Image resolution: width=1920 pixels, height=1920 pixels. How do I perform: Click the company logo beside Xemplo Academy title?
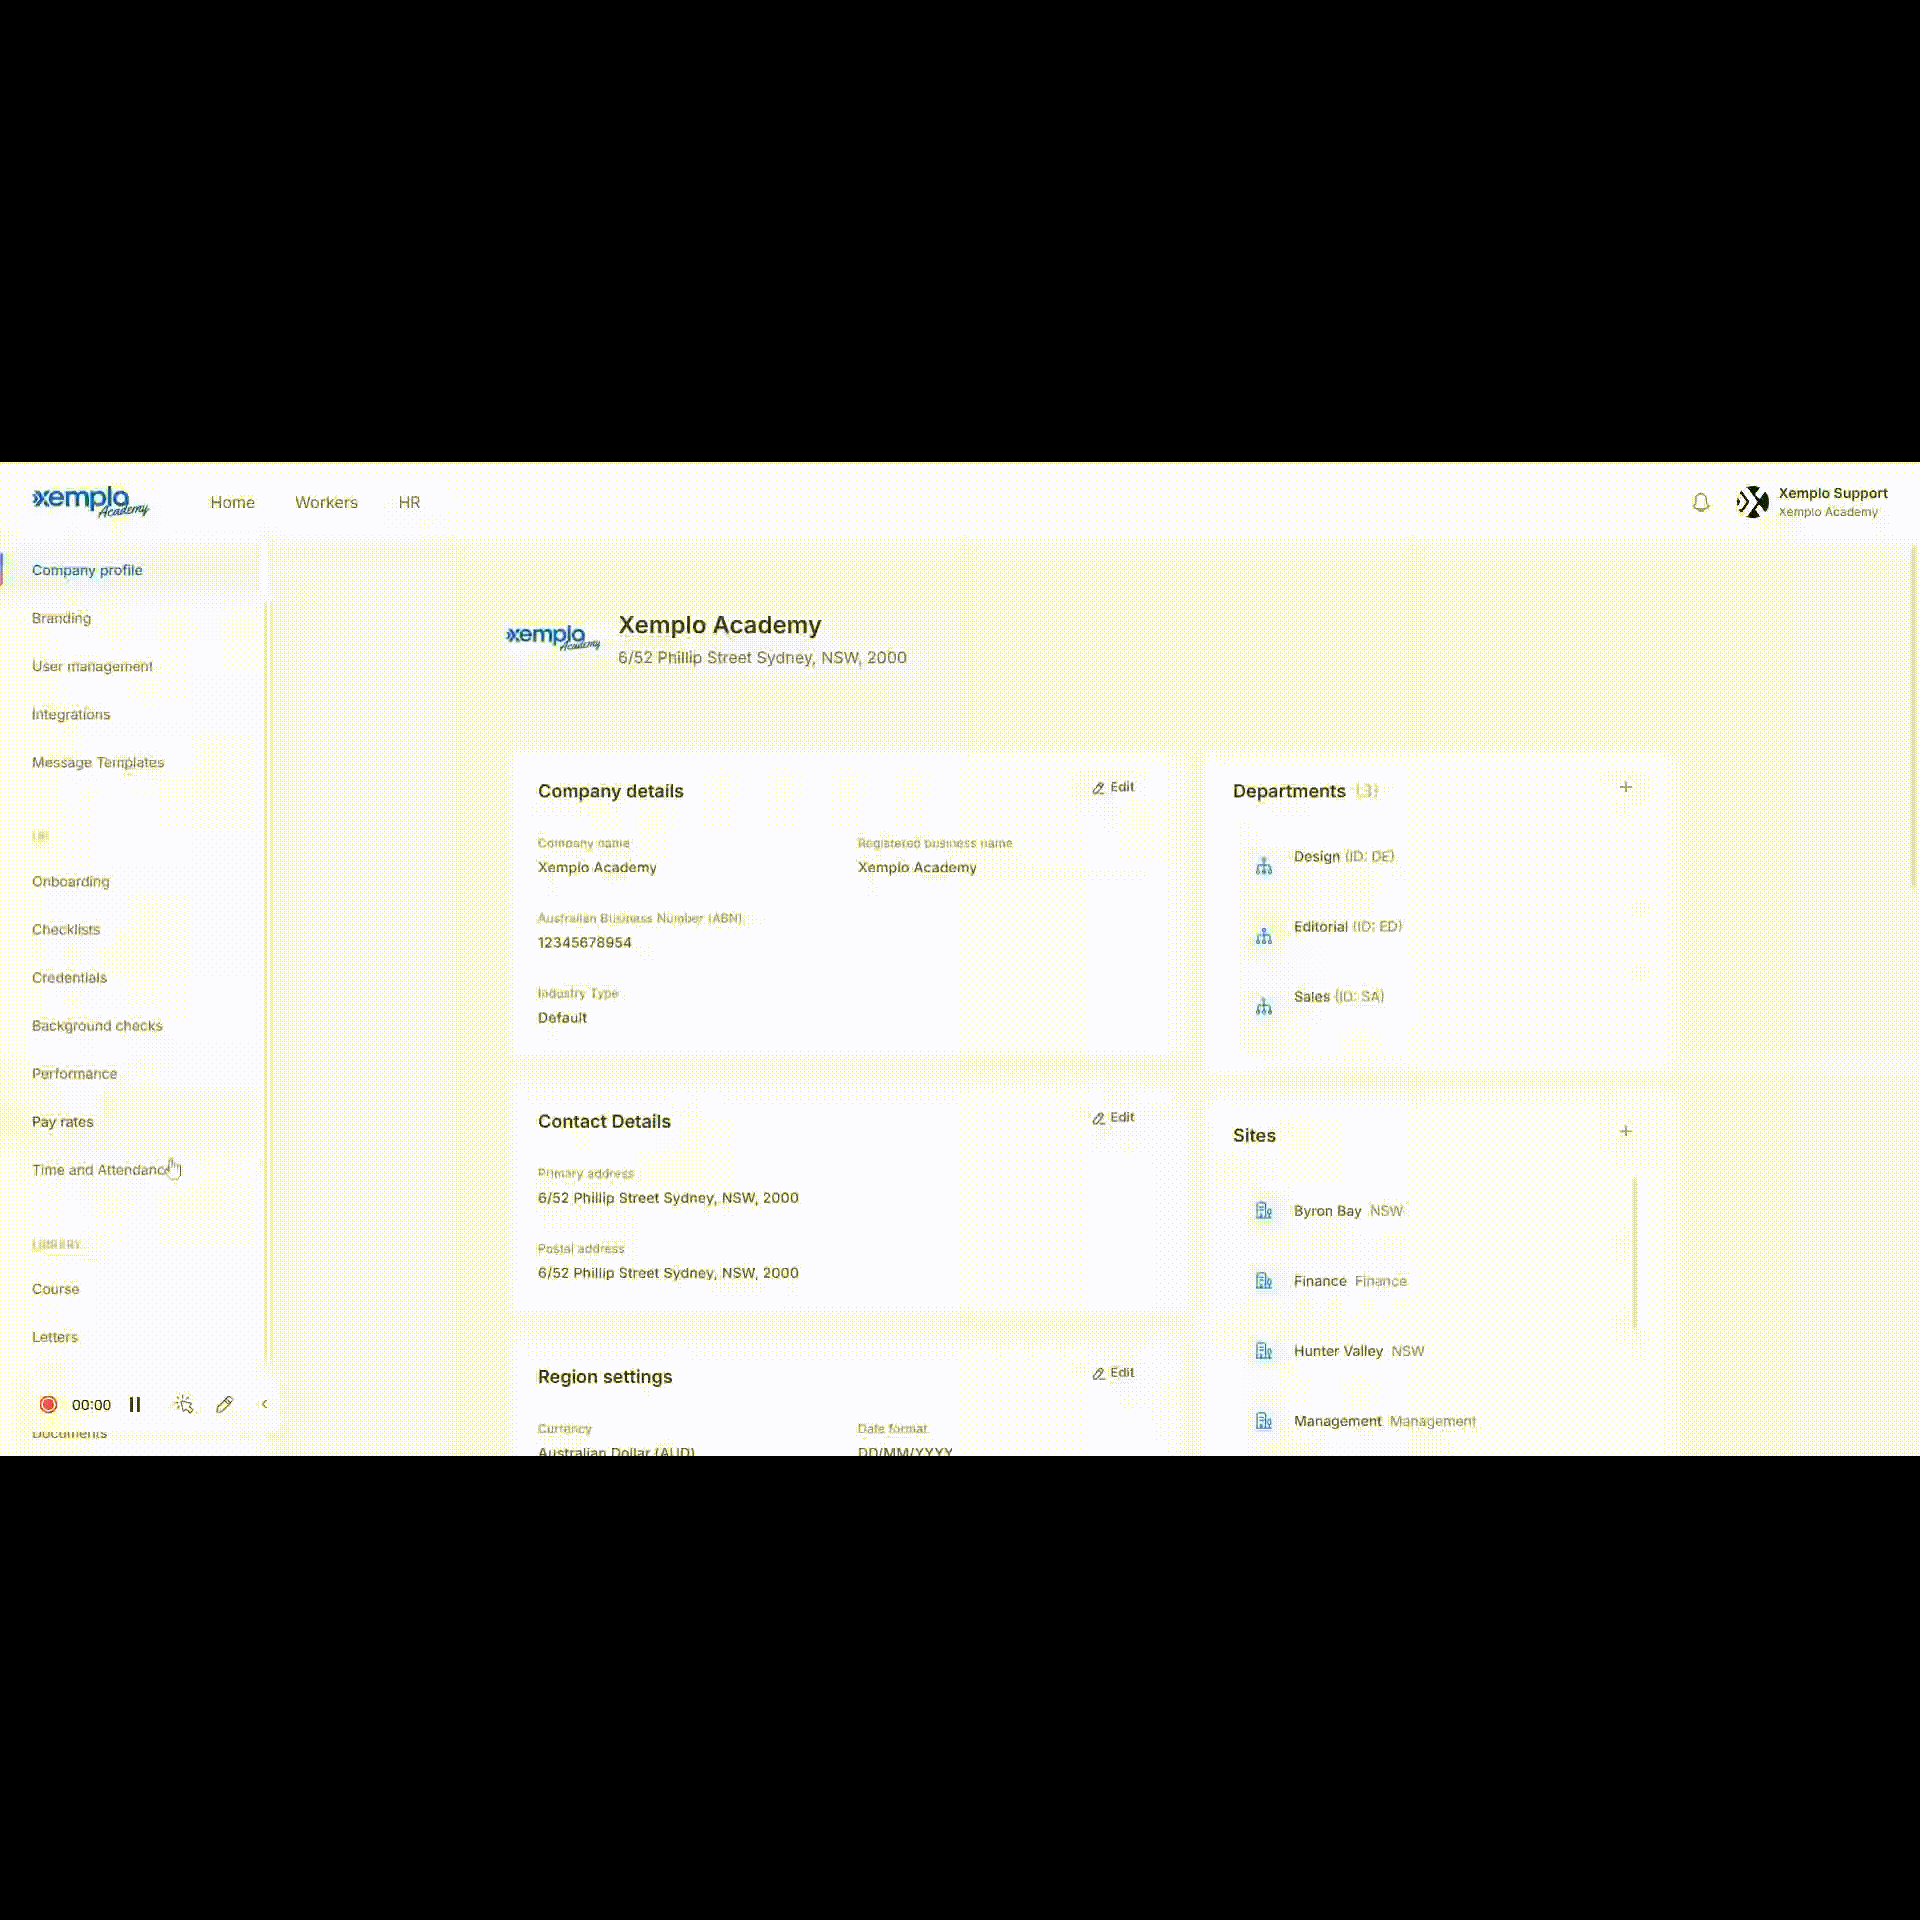point(553,637)
